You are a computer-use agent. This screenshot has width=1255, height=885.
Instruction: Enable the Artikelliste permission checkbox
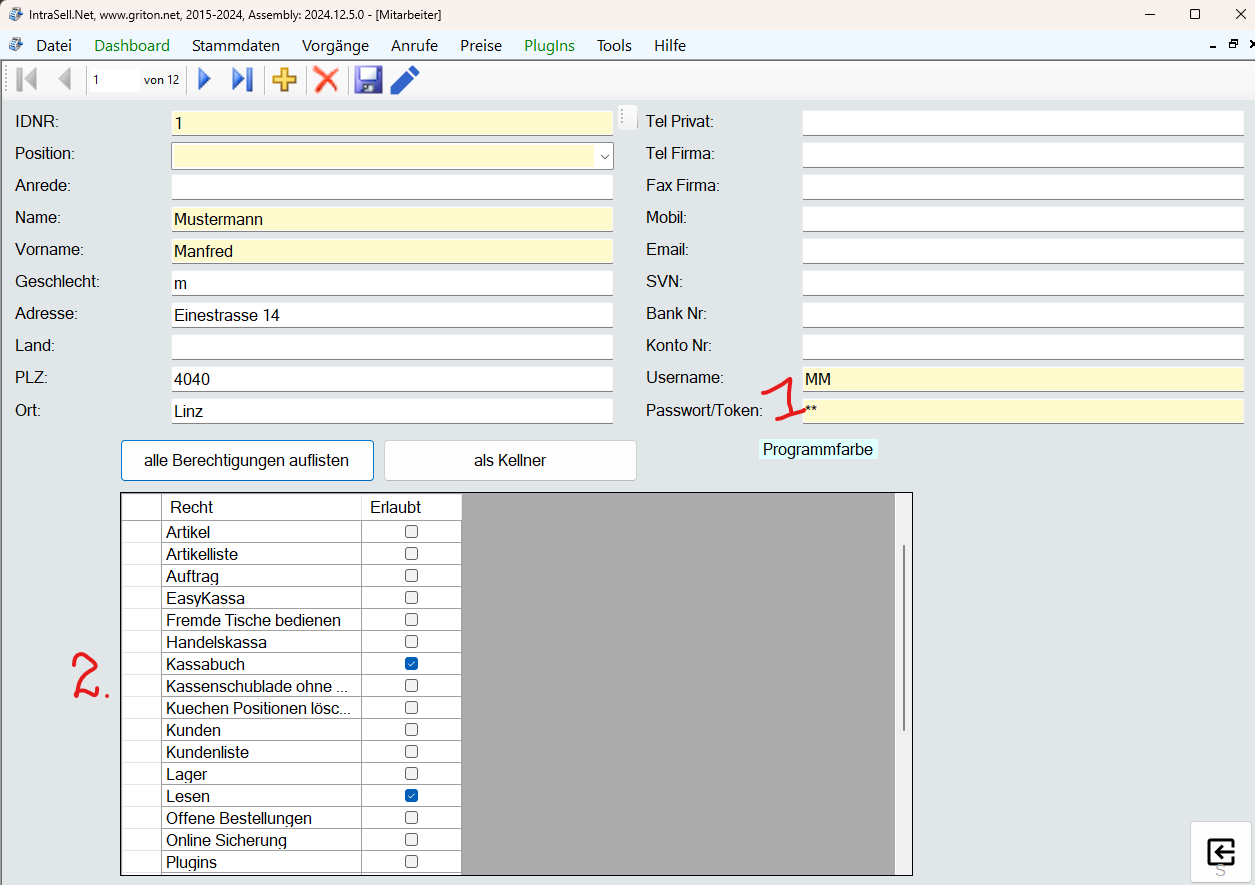411,554
